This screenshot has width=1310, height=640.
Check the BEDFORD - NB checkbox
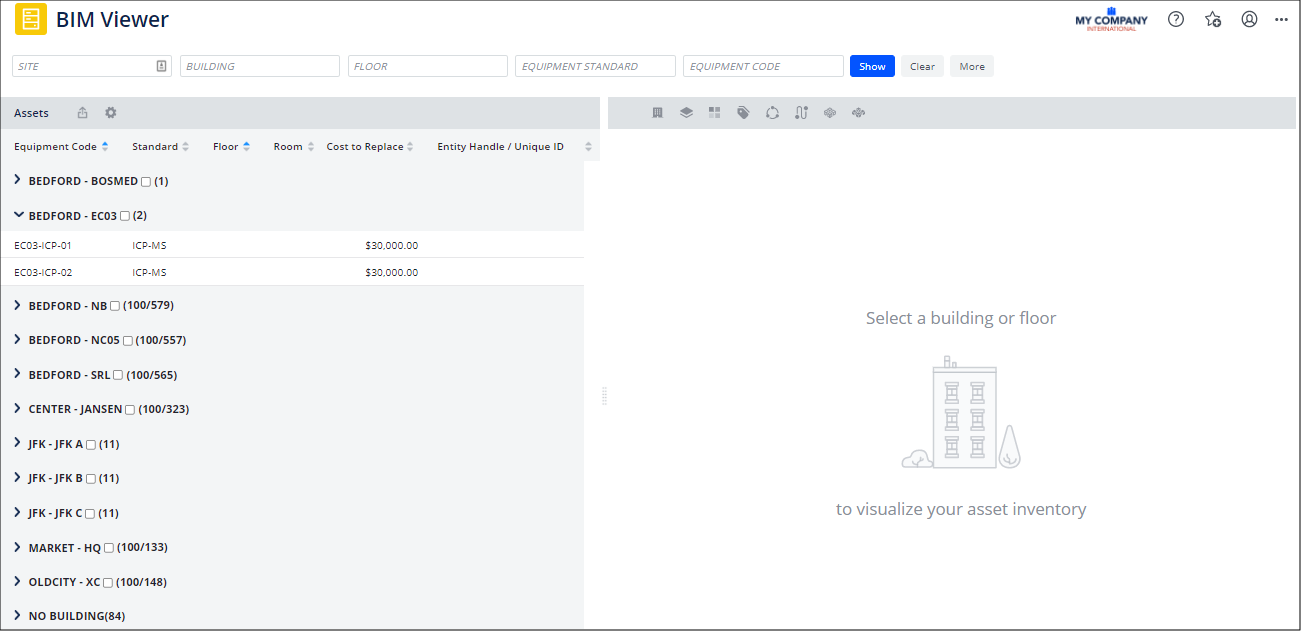(115, 306)
